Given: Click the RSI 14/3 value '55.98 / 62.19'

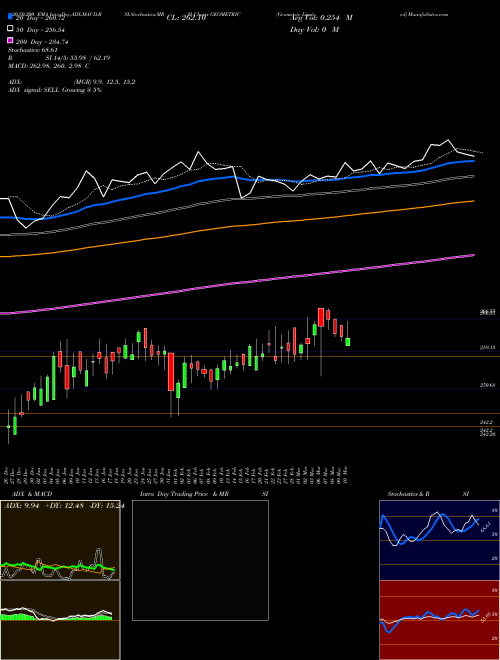Looking at the screenshot, I should pyautogui.click(x=89, y=58).
